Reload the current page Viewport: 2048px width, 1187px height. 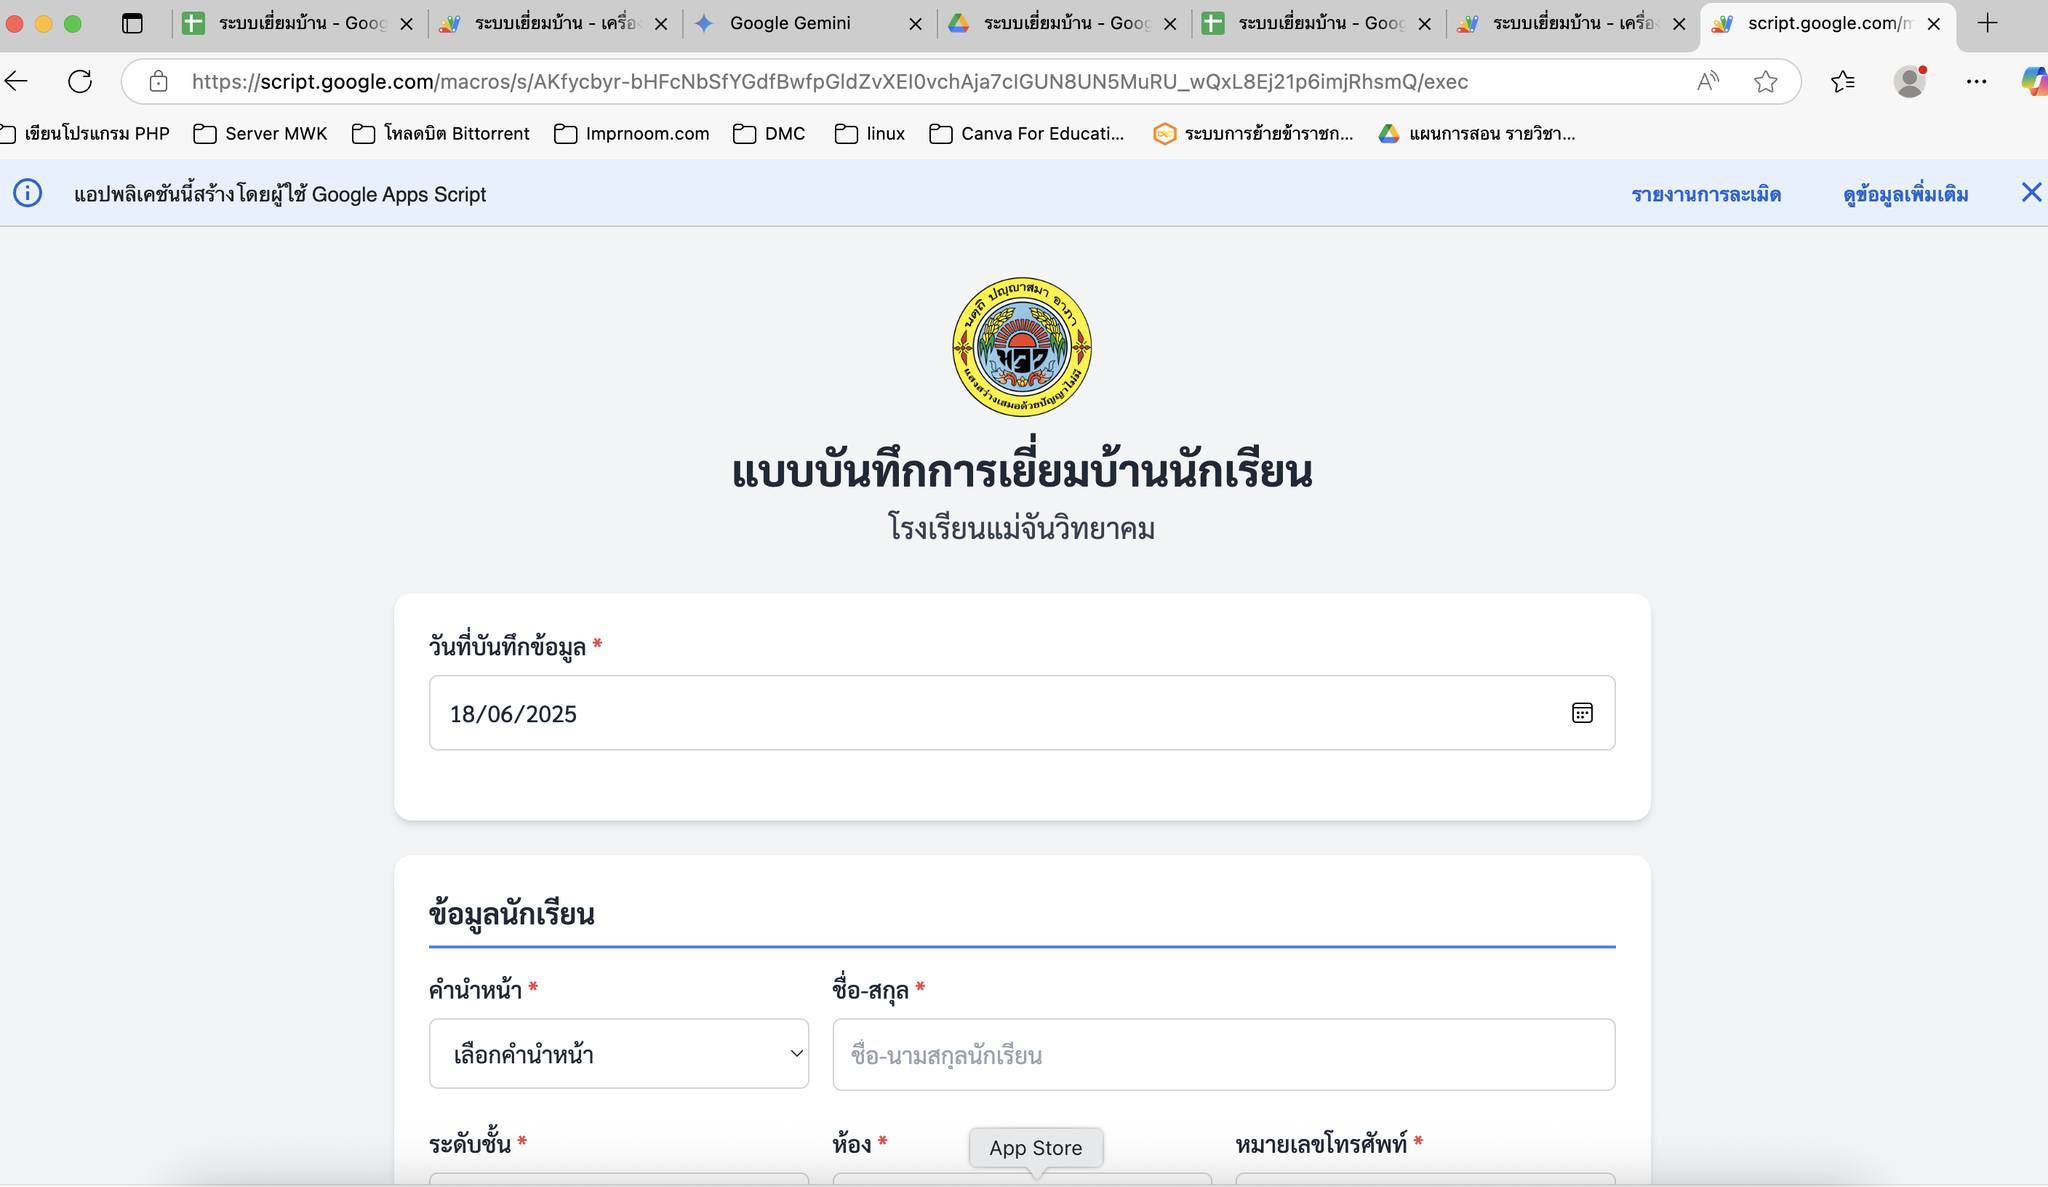coord(80,82)
